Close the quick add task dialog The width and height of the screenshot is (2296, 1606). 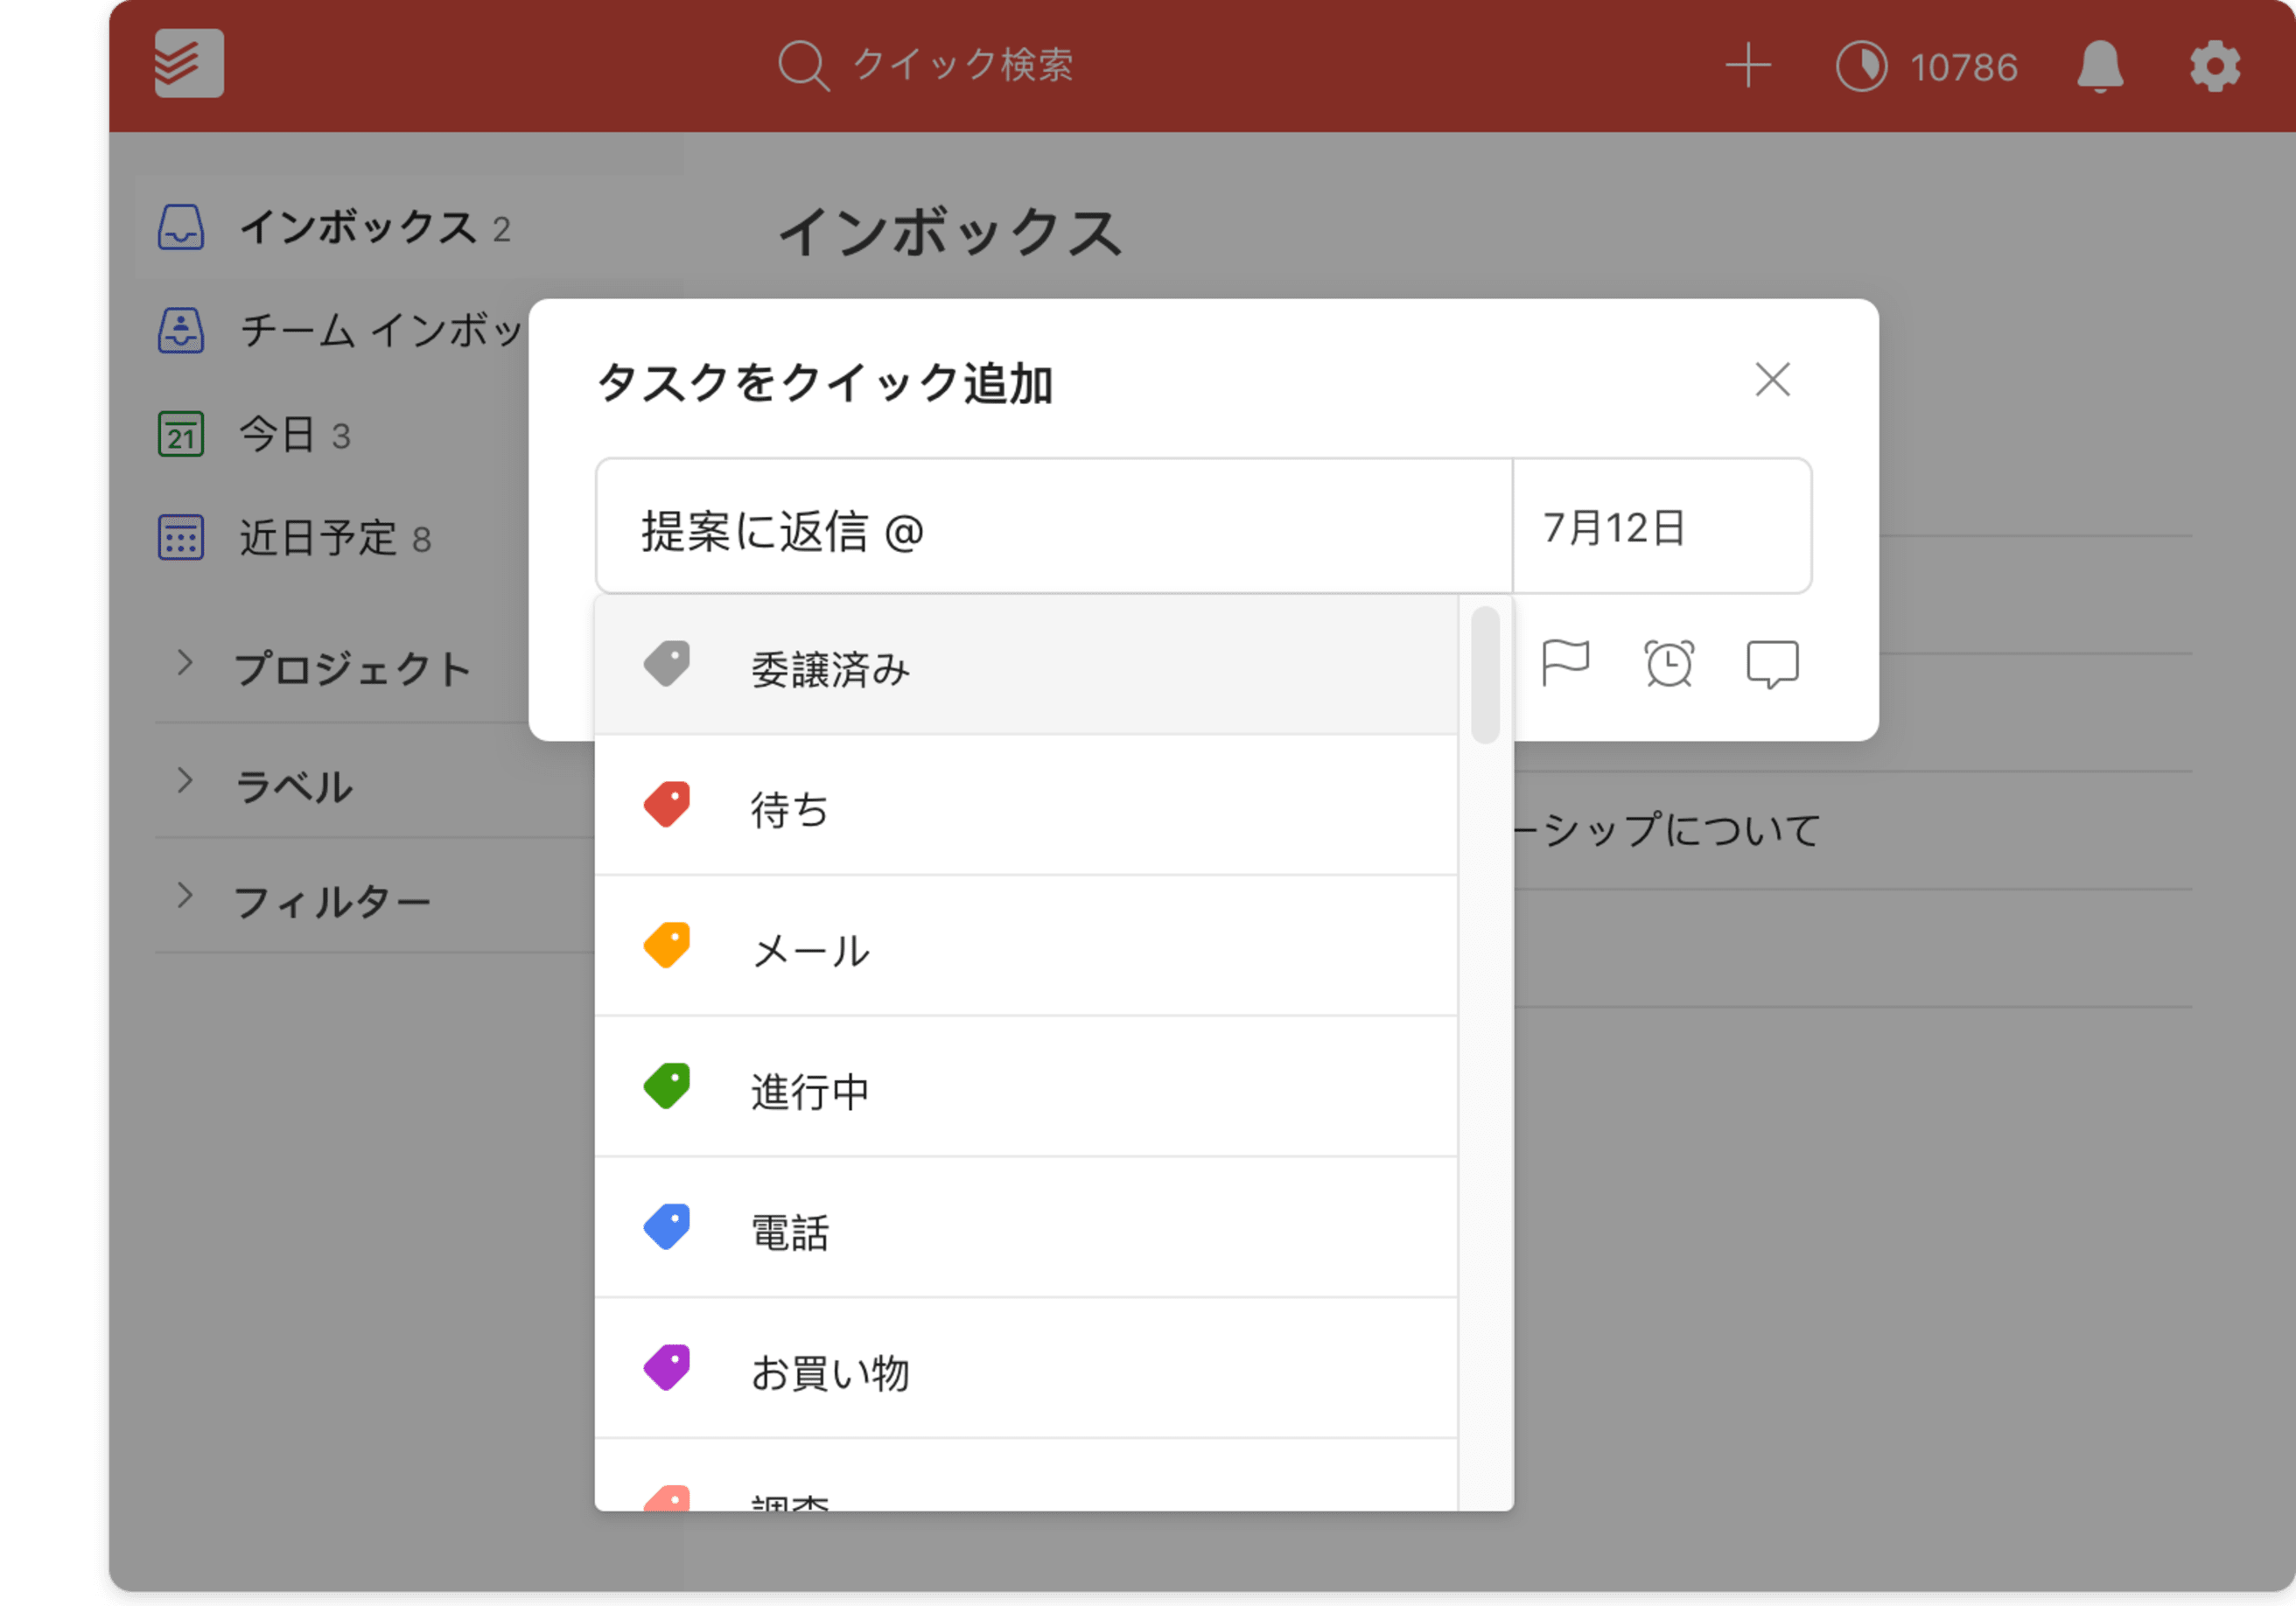click(x=1772, y=380)
